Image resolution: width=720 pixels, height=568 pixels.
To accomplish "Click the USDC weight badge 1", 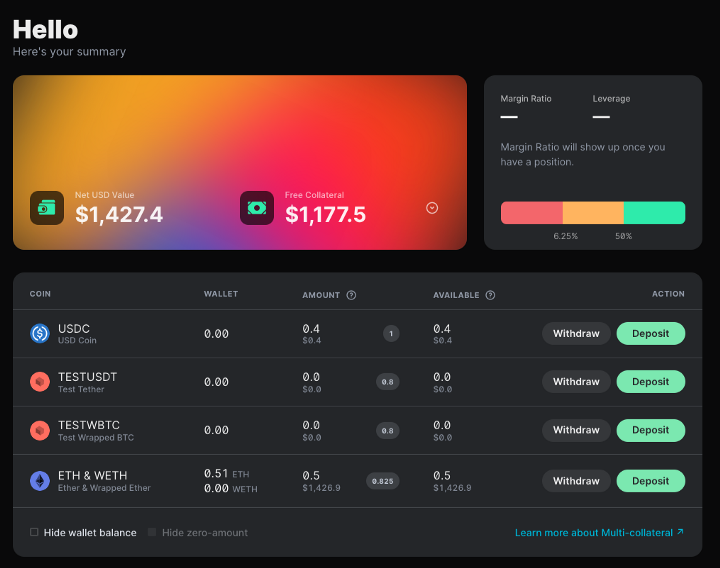I will coord(391,333).
